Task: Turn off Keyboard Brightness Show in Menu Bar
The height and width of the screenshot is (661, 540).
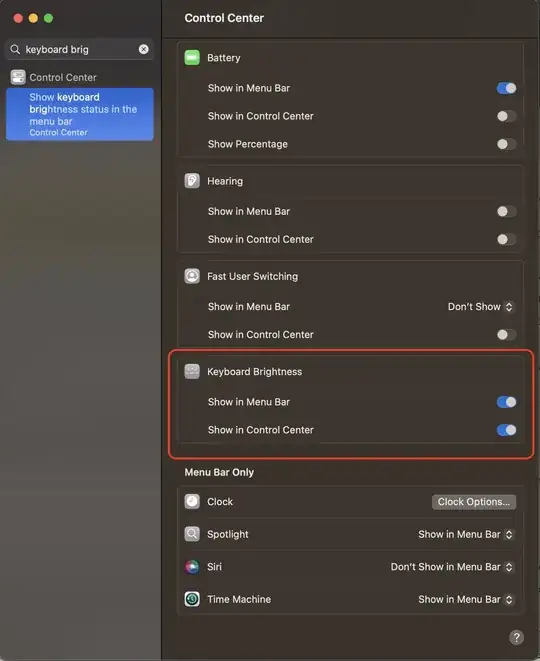Action: point(506,402)
